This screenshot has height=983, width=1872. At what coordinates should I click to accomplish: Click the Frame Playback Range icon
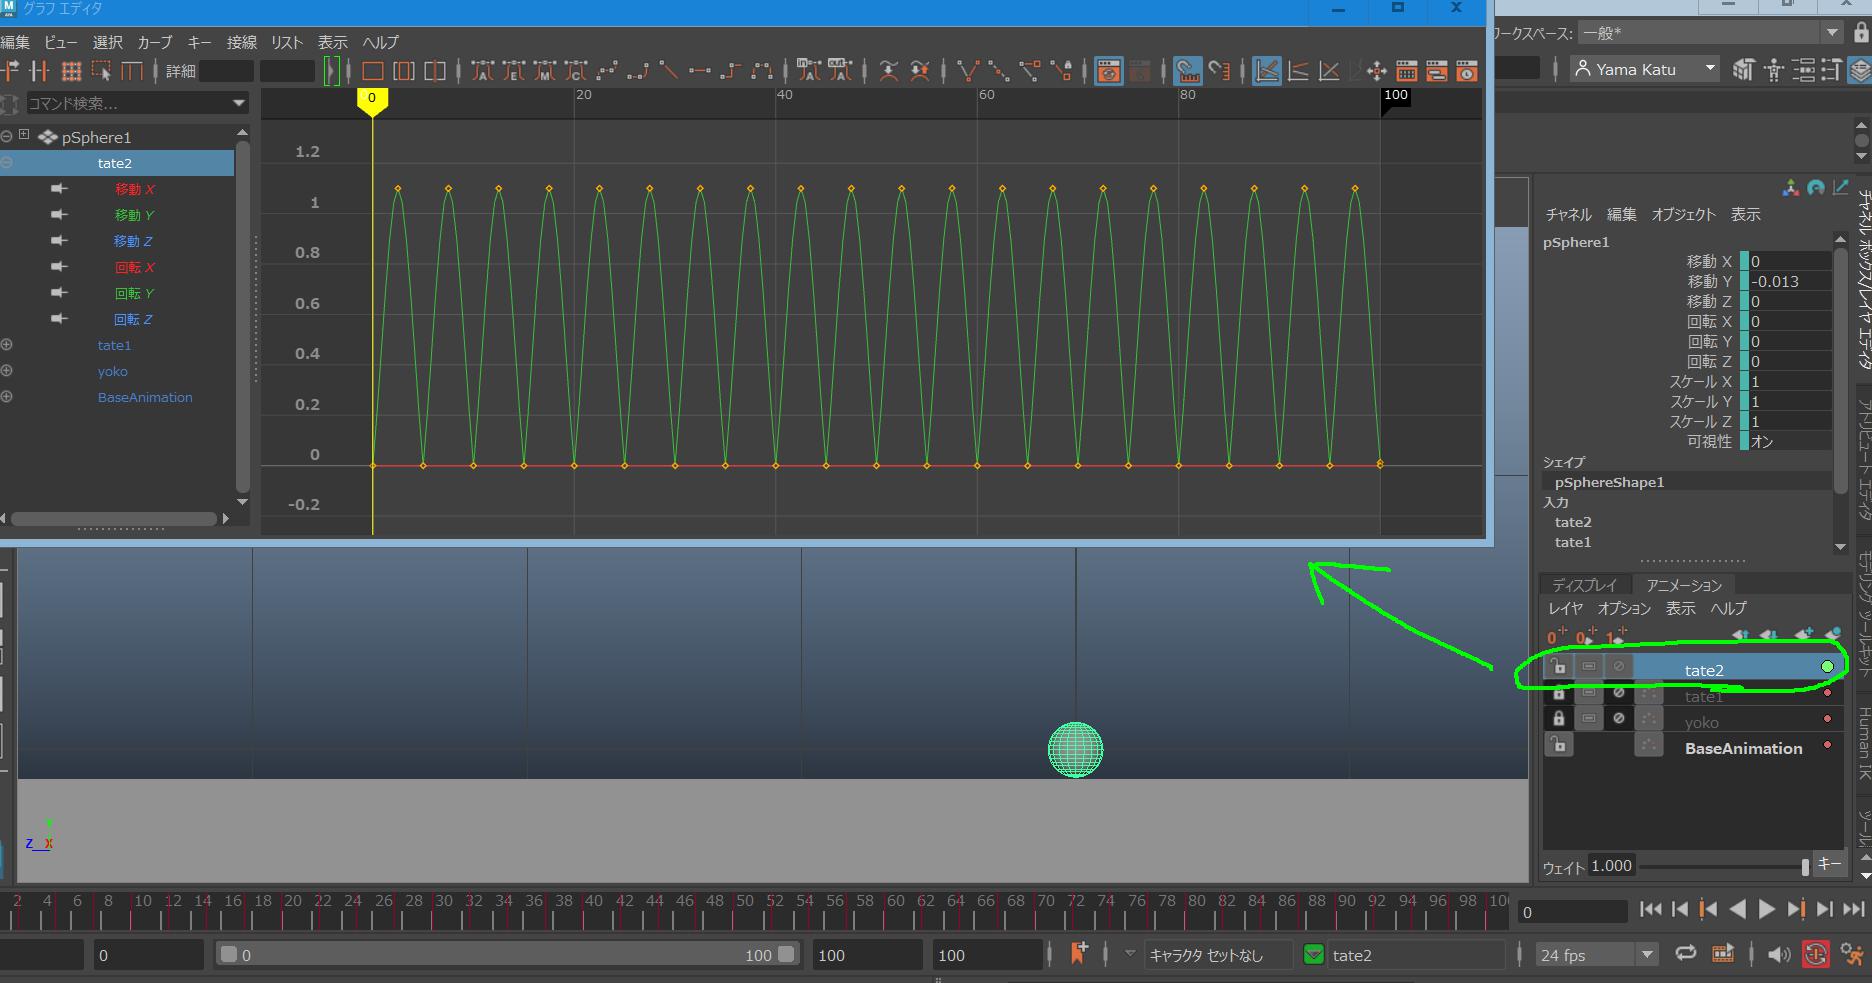point(404,70)
